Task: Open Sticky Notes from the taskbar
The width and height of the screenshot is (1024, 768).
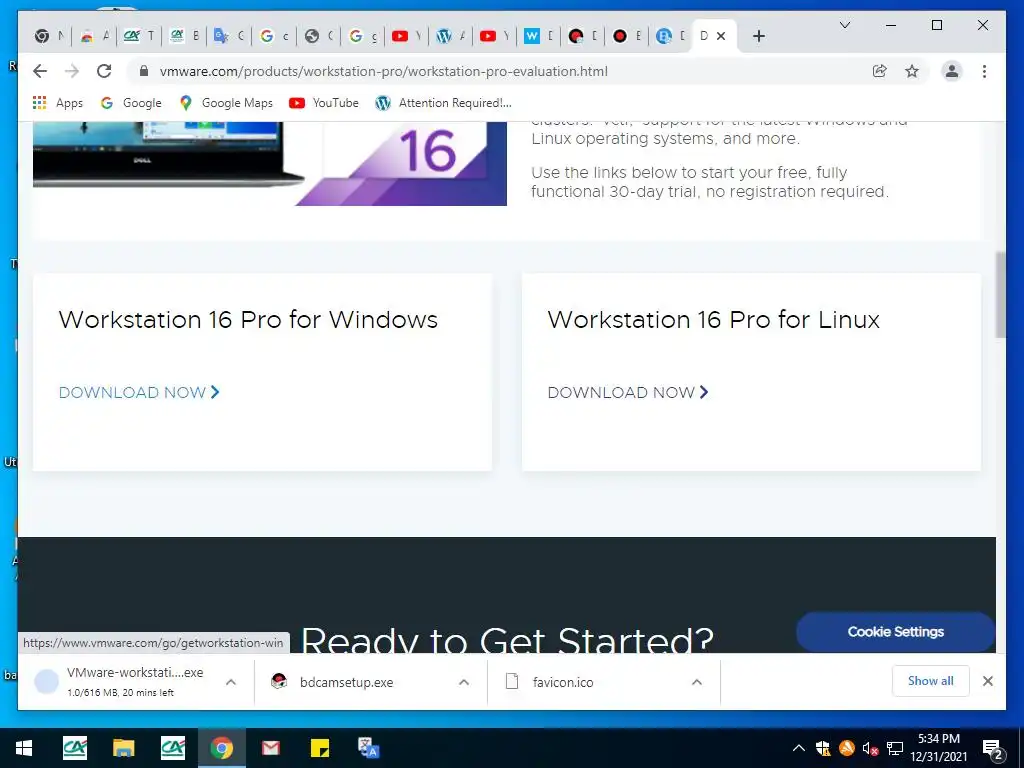Action: tap(319, 748)
